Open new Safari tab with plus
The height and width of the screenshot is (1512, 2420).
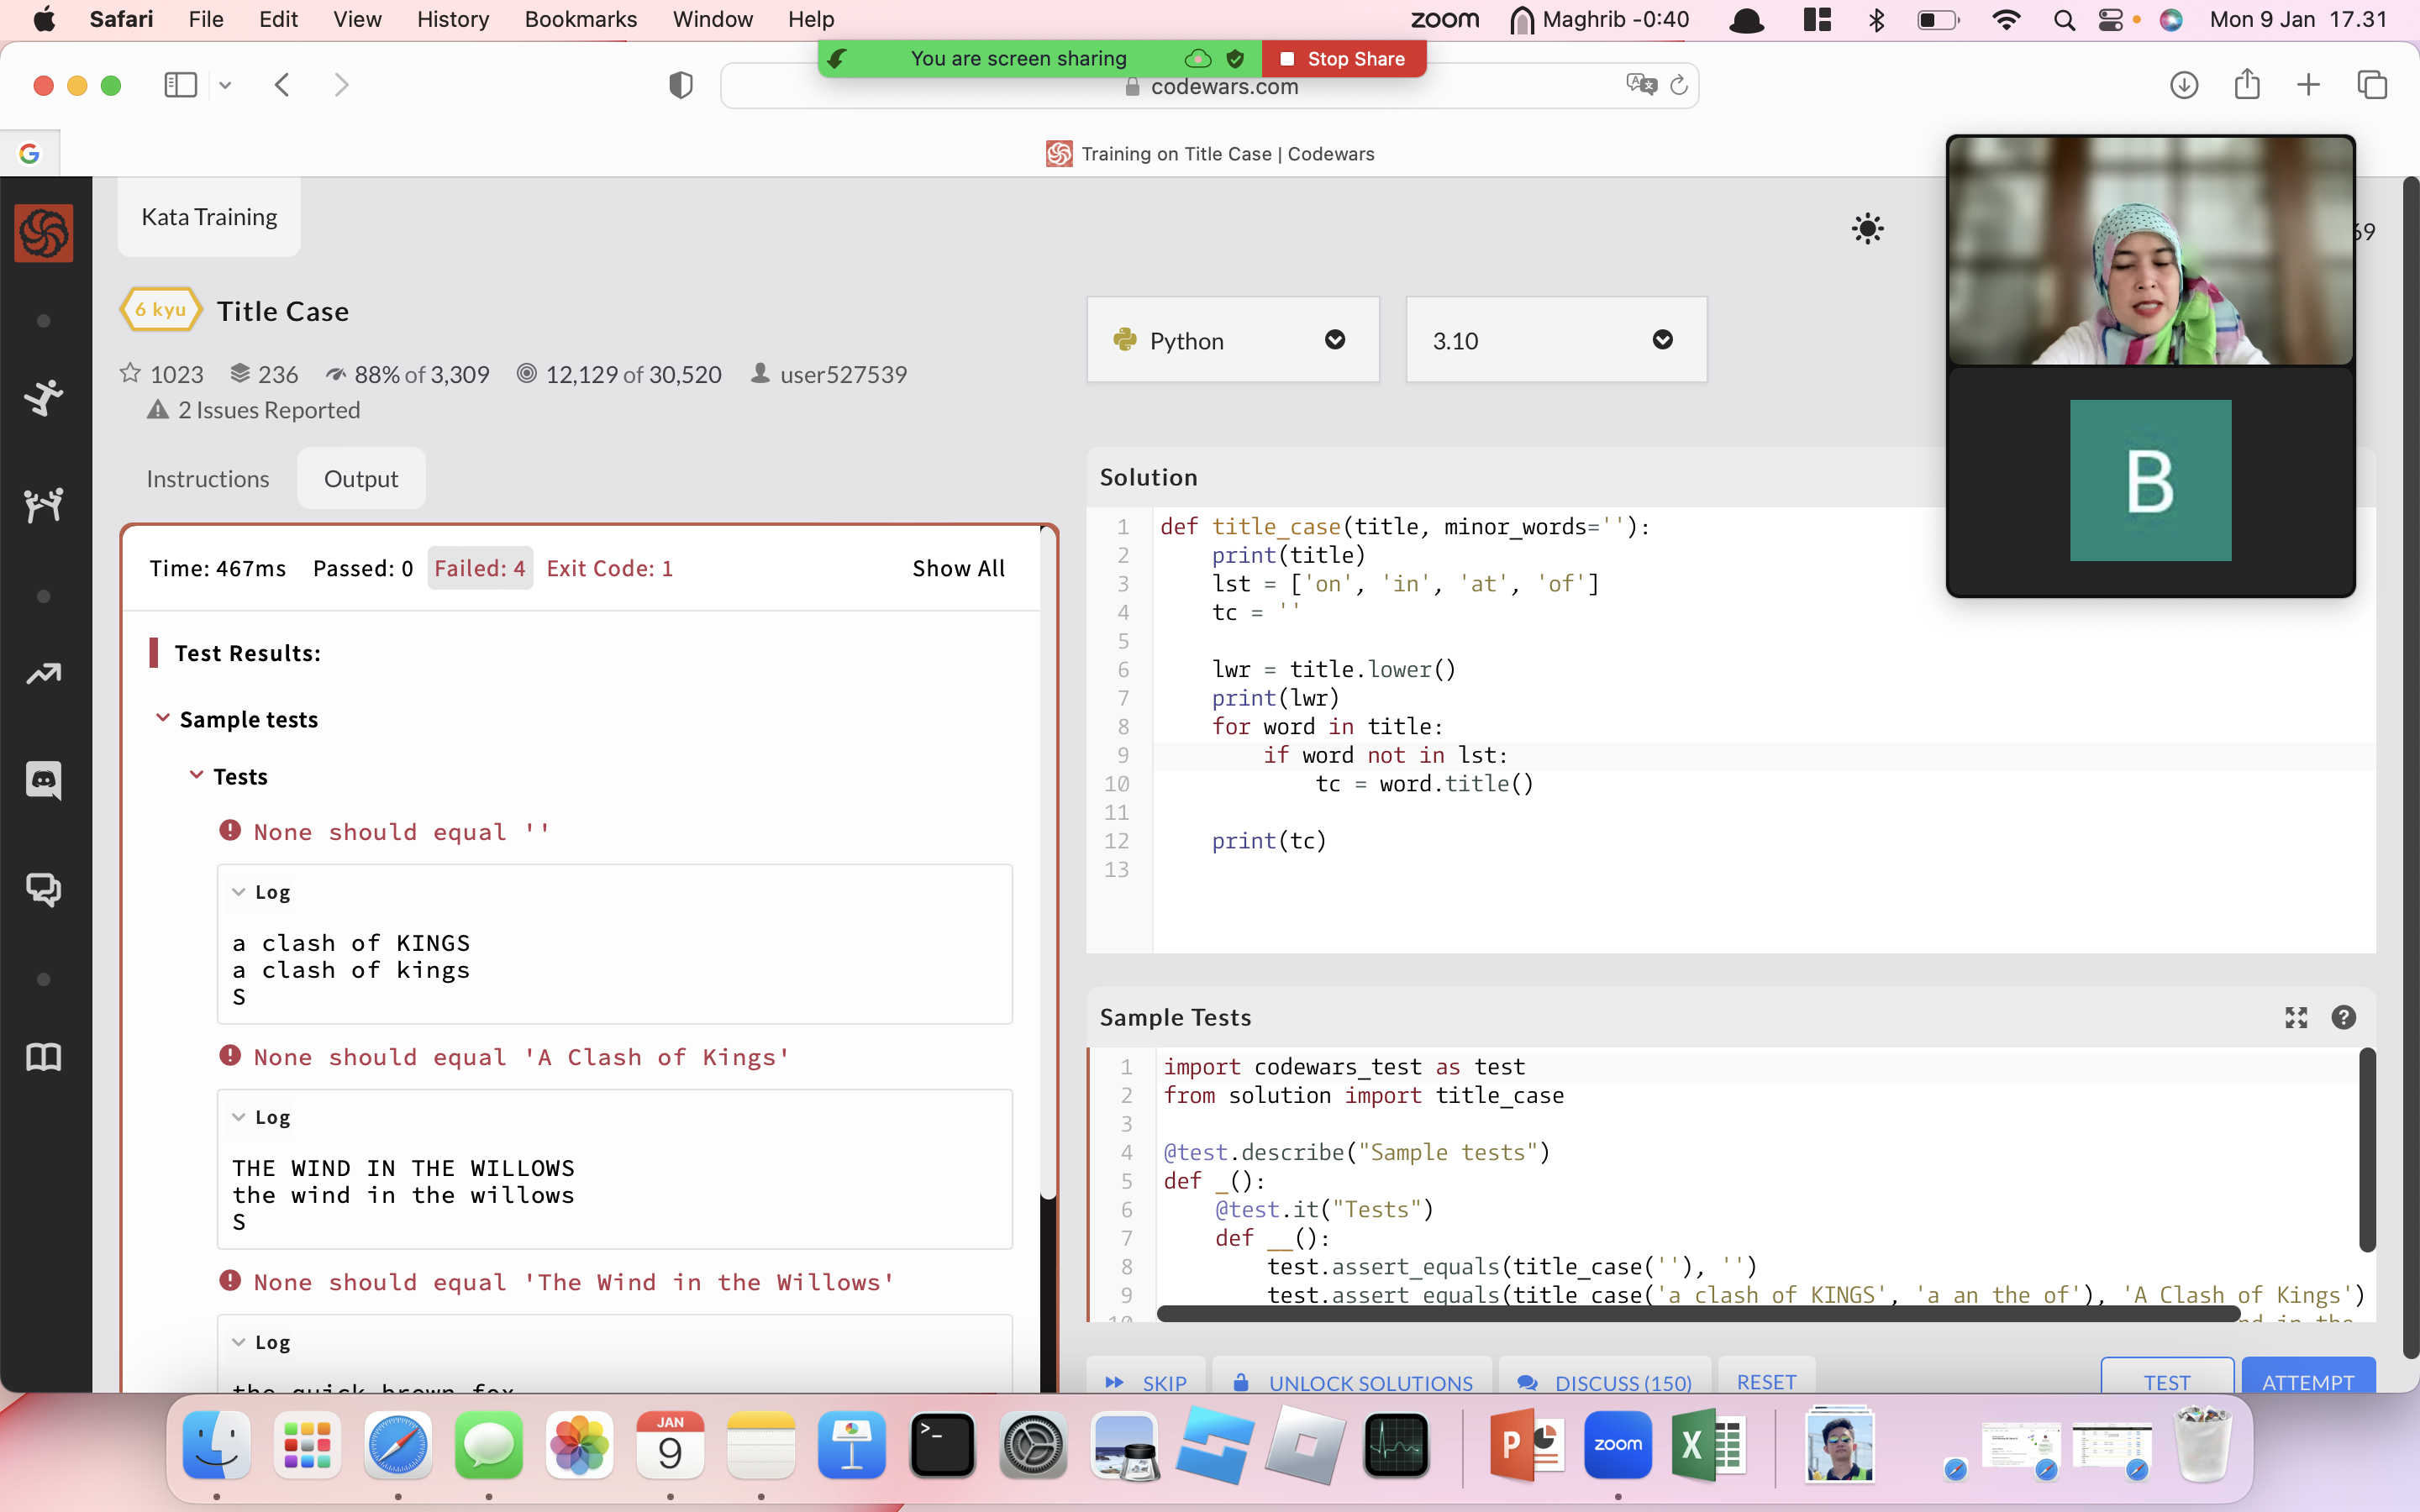click(2308, 85)
